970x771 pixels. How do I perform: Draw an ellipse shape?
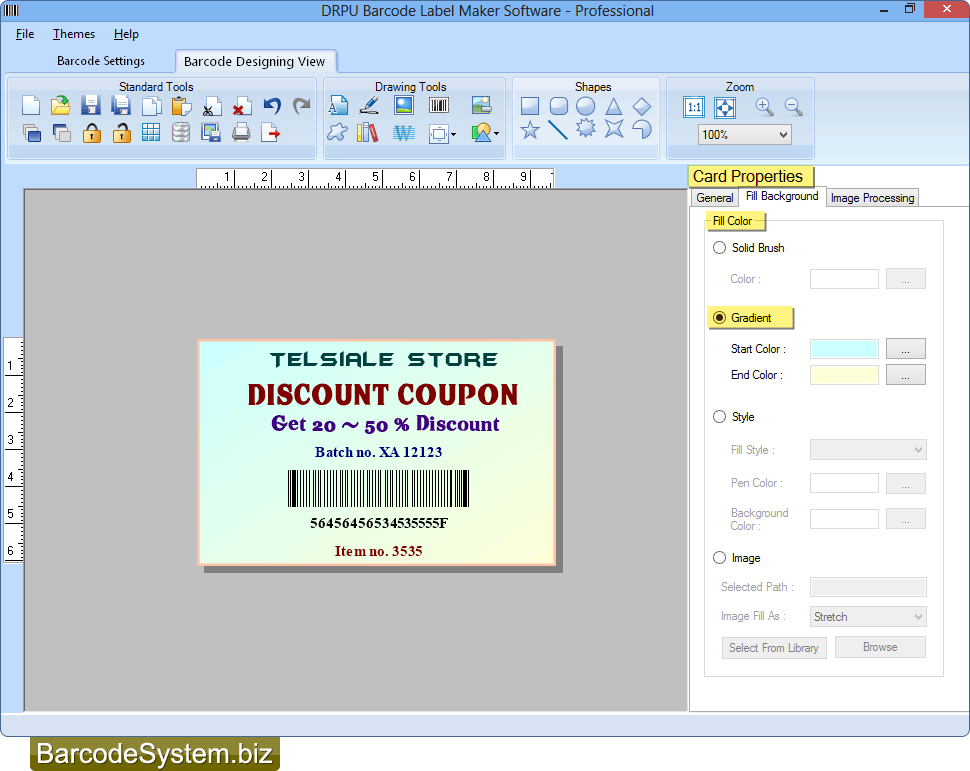(585, 106)
